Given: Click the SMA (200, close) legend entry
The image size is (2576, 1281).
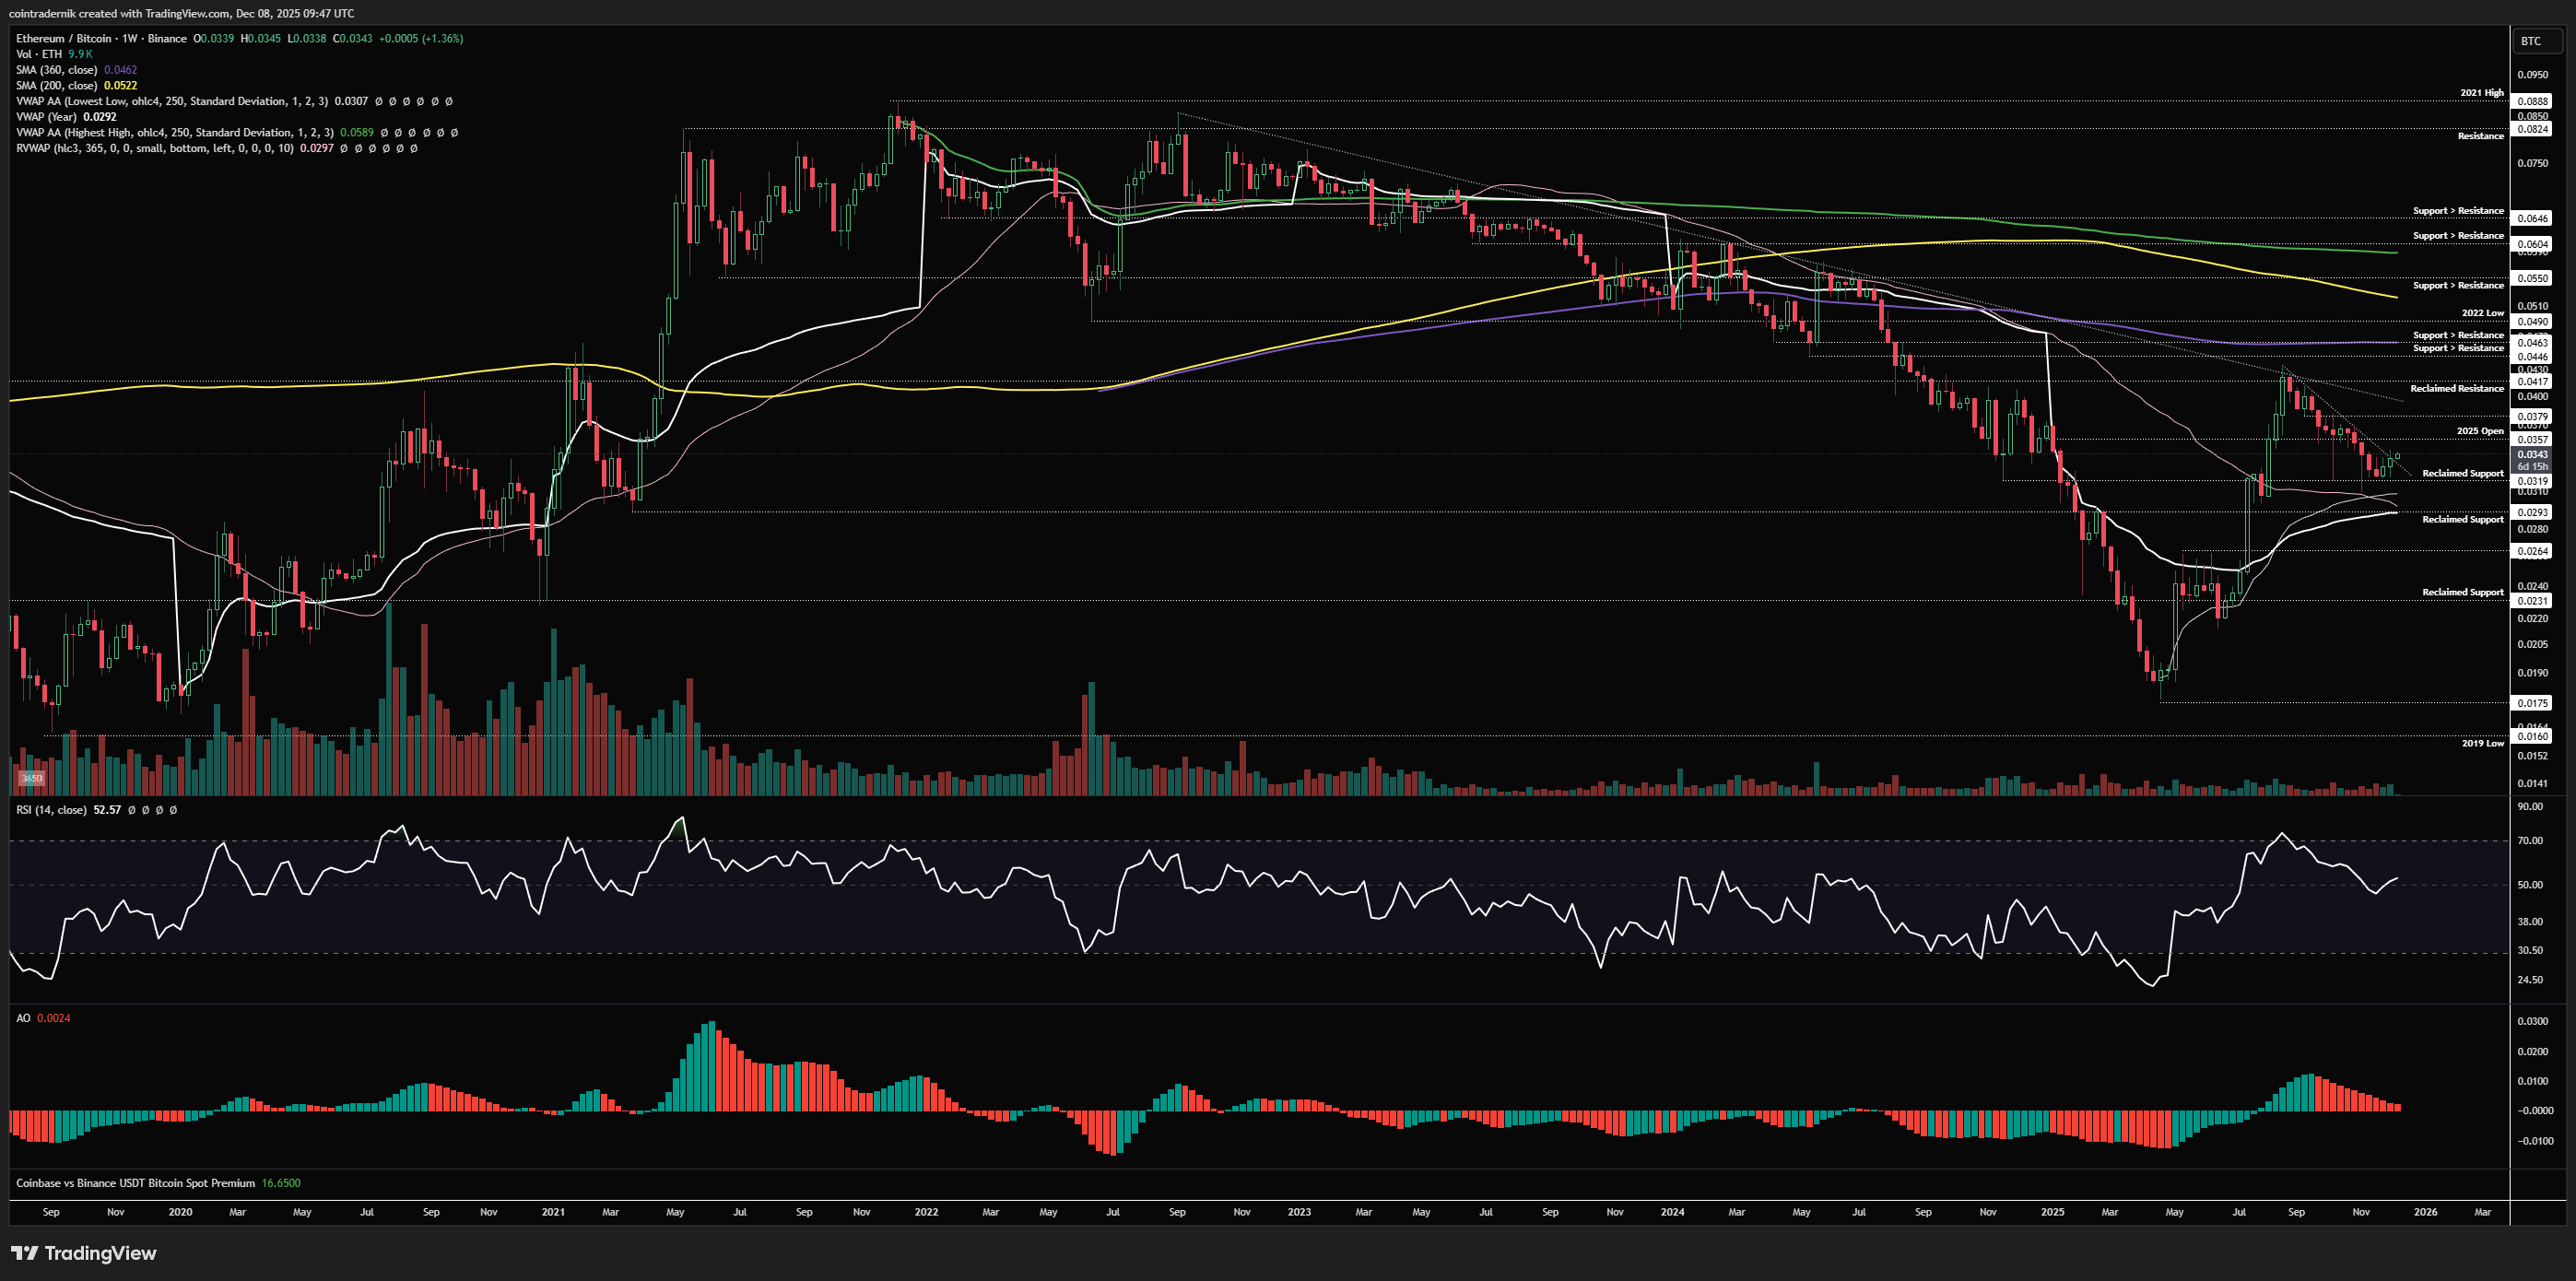Looking at the screenshot, I should pyautogui.click(x=56, y=85).
